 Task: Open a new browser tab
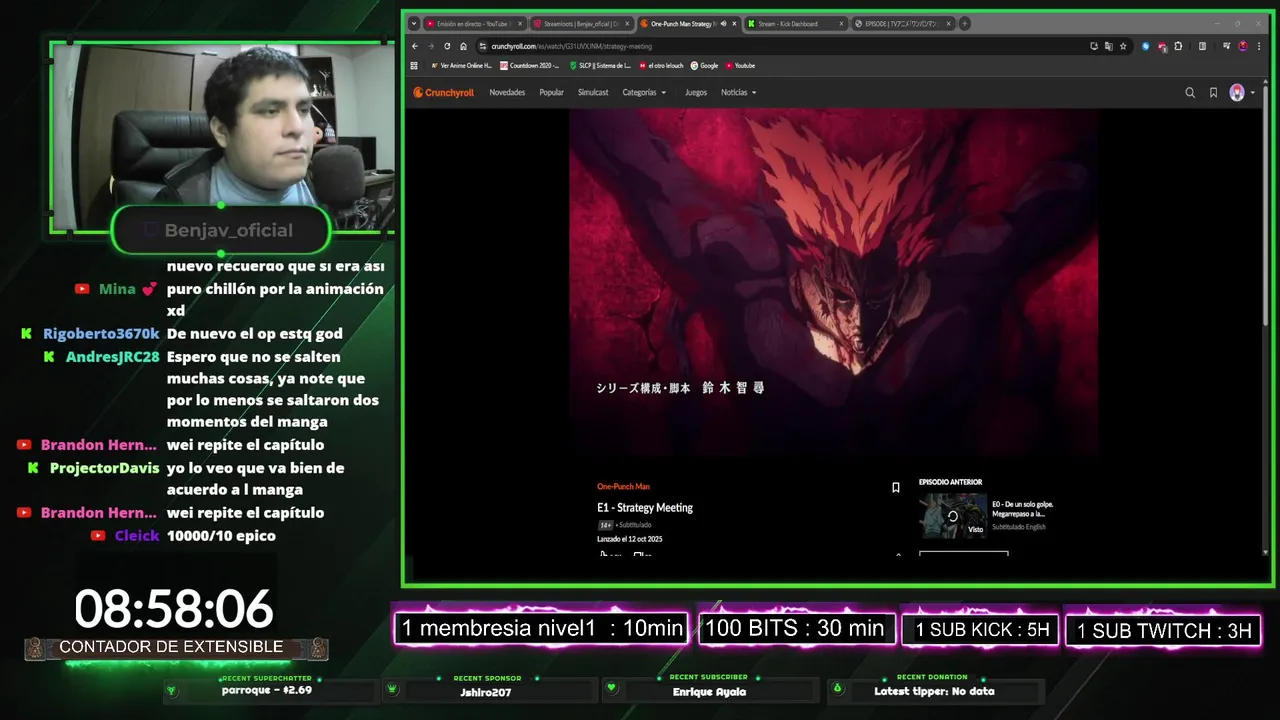(965, 24)
